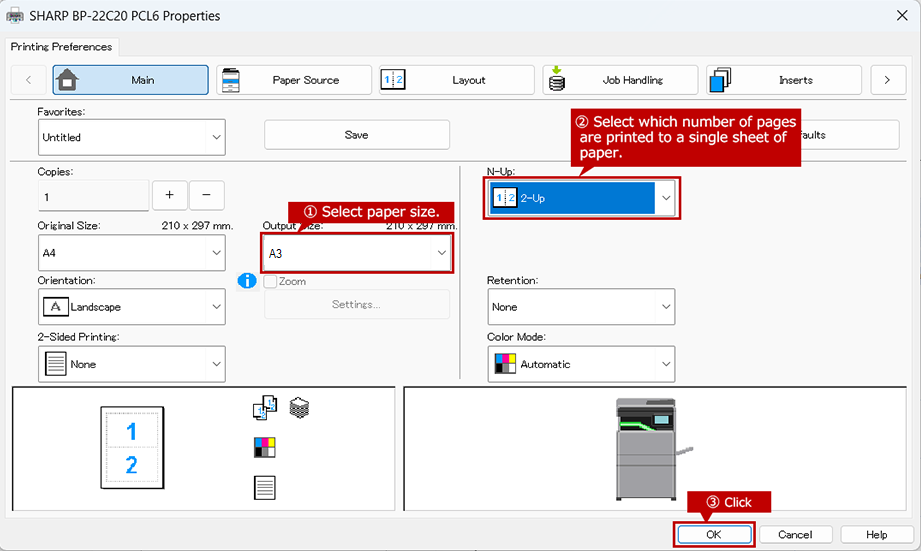
Task: Click the Cancel button
Action: [795, 535]
